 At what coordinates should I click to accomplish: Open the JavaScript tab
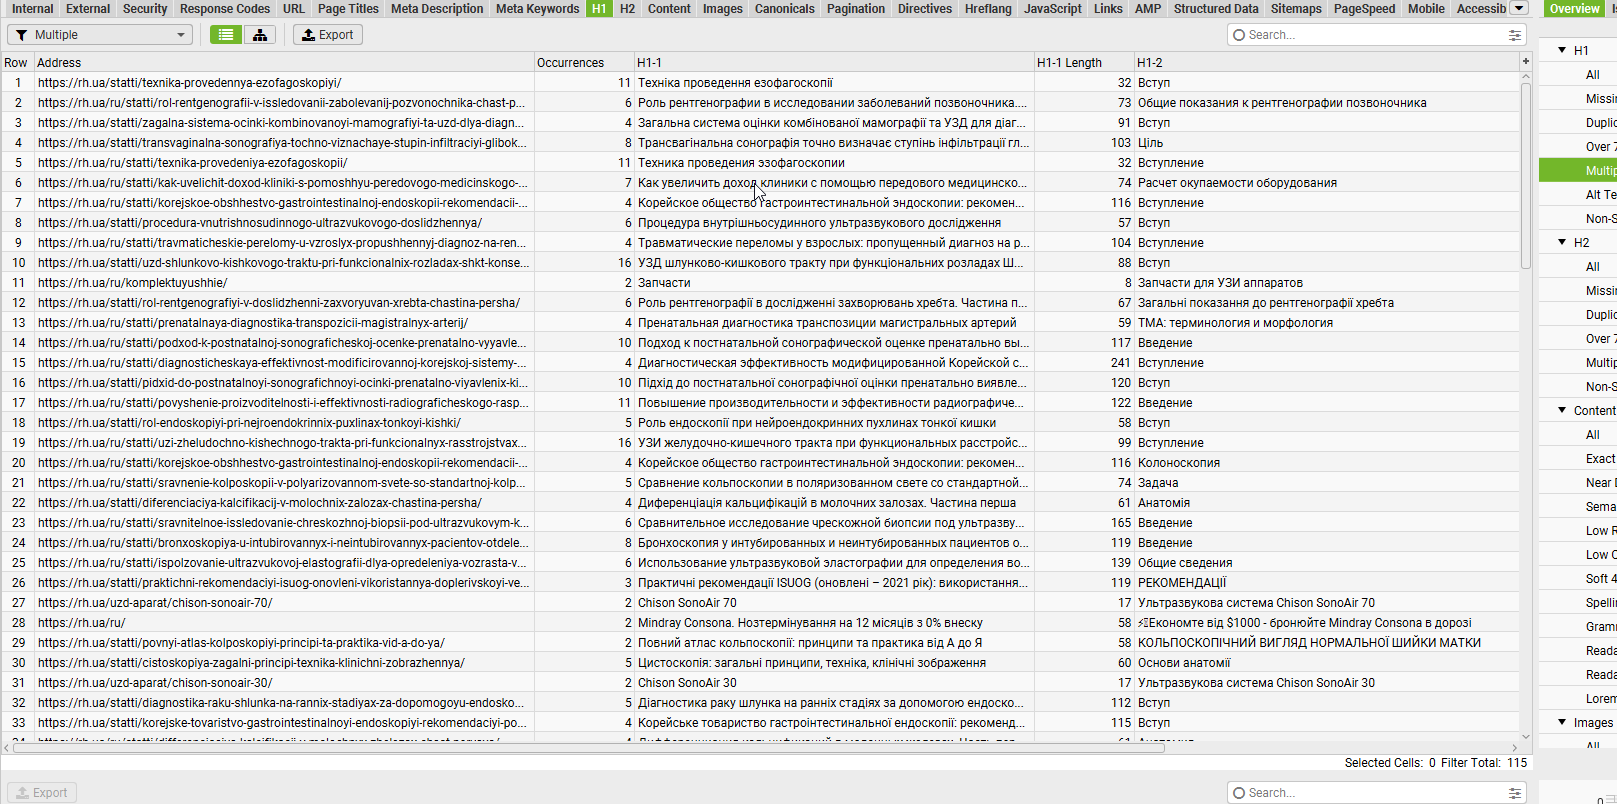[x=1053, y=8]
